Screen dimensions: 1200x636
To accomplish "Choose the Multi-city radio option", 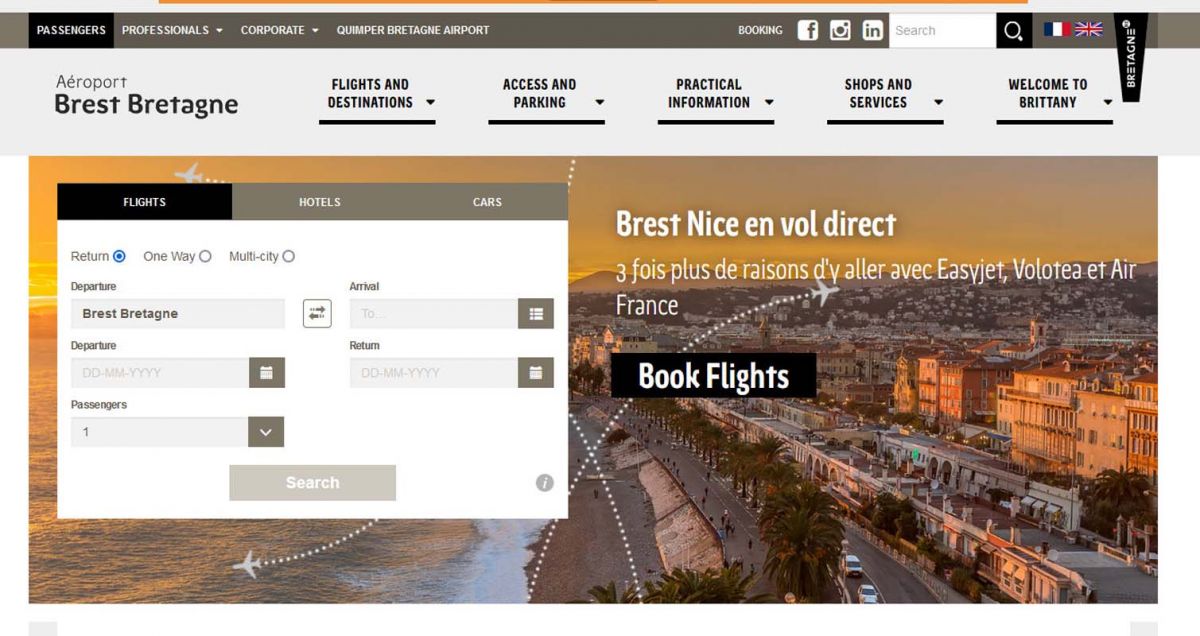I will tap(288, 256).
